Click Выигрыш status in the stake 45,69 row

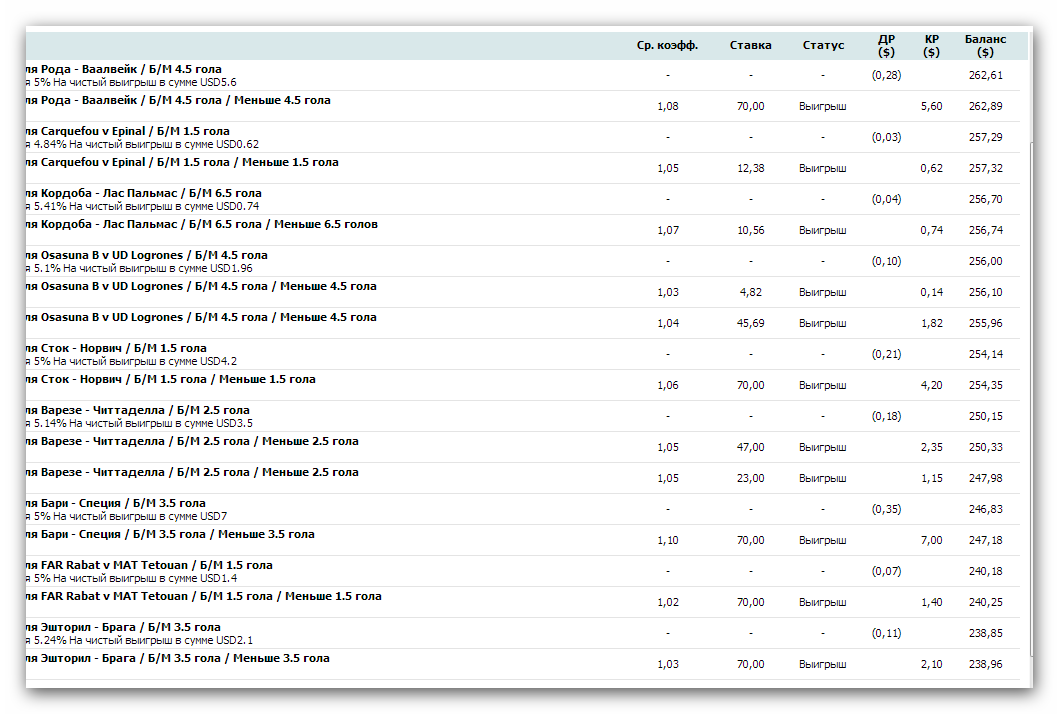click(822, 324)
